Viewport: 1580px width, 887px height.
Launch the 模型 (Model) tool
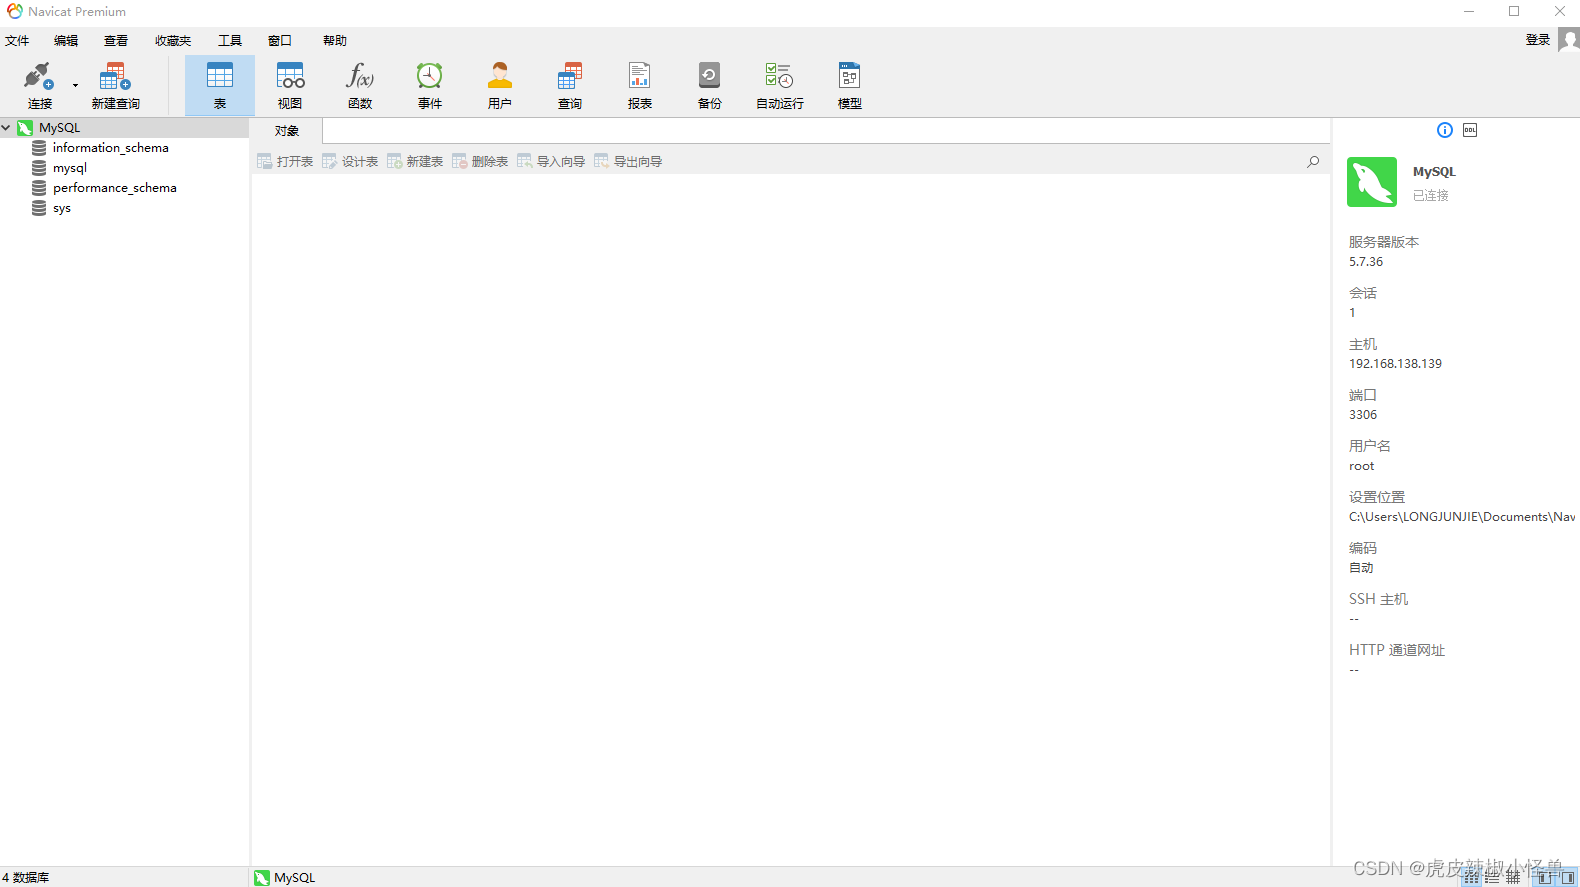pyautogui.click(x=850, y=85)
